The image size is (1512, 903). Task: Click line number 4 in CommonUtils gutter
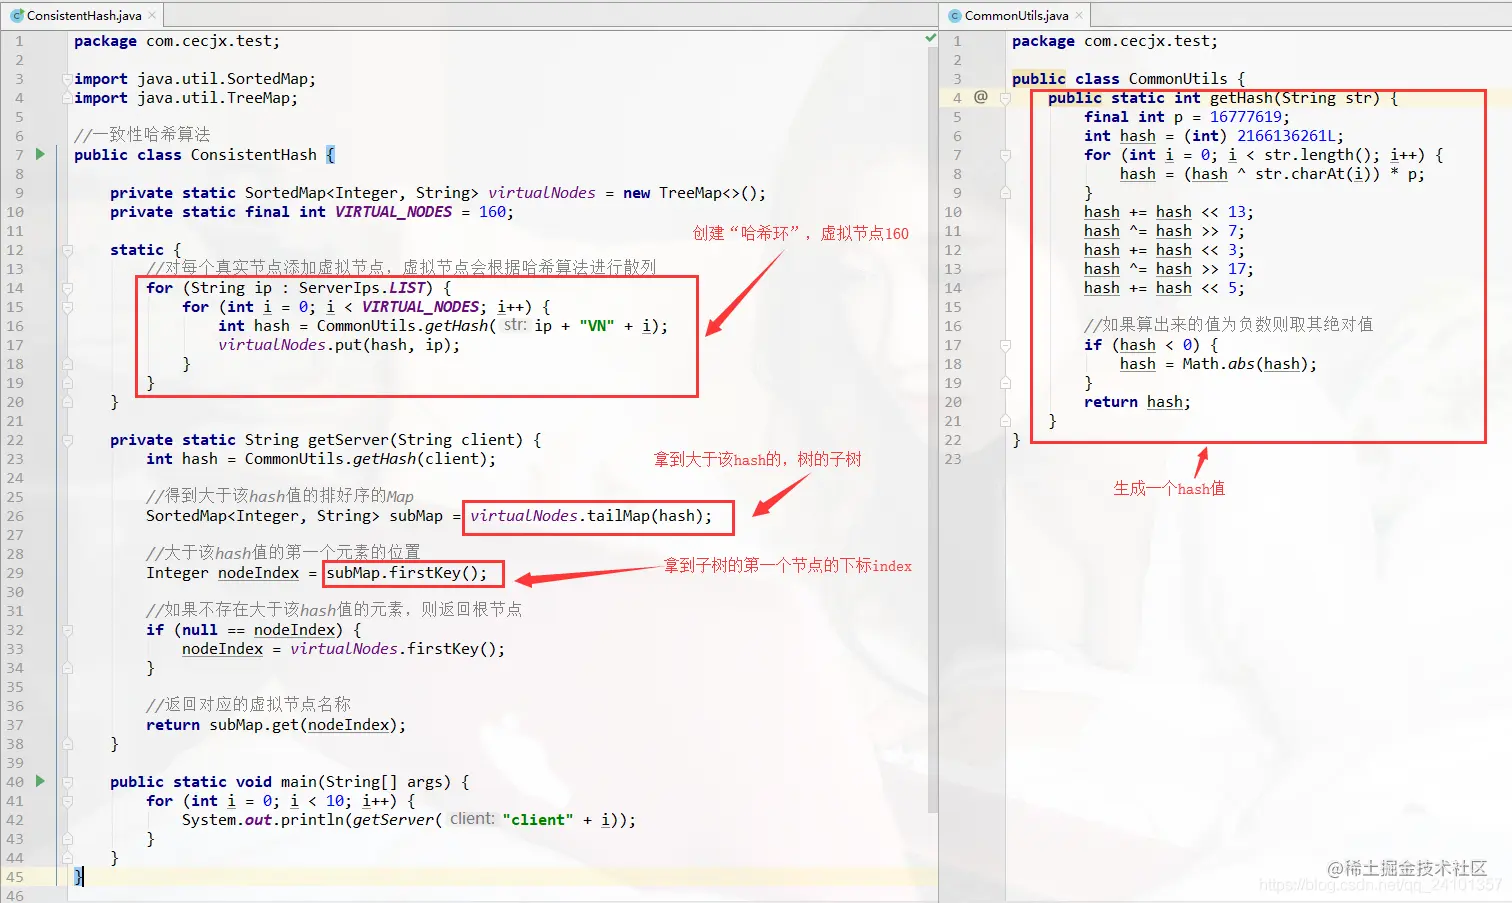[x=957, y=98]
